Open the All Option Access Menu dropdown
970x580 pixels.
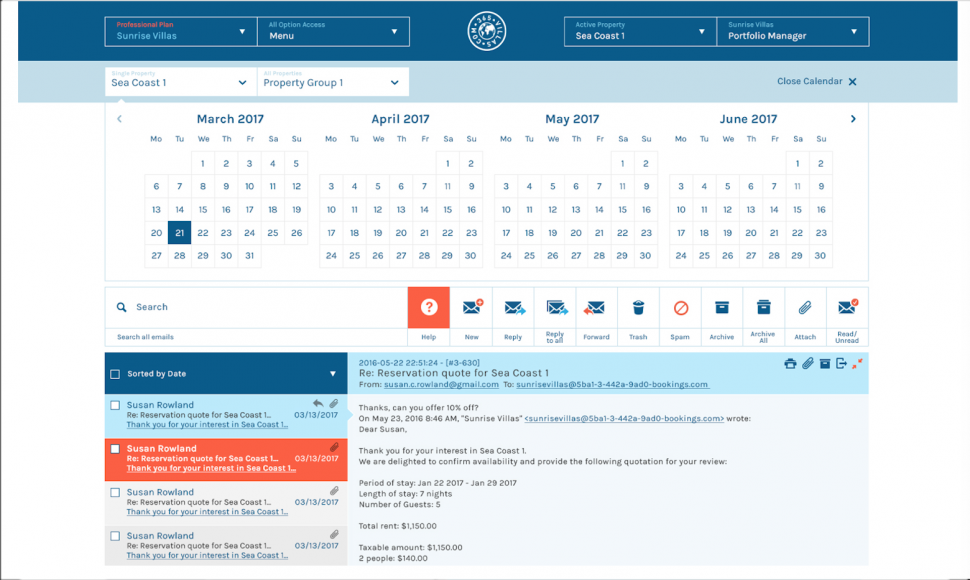tap(333, 32)
